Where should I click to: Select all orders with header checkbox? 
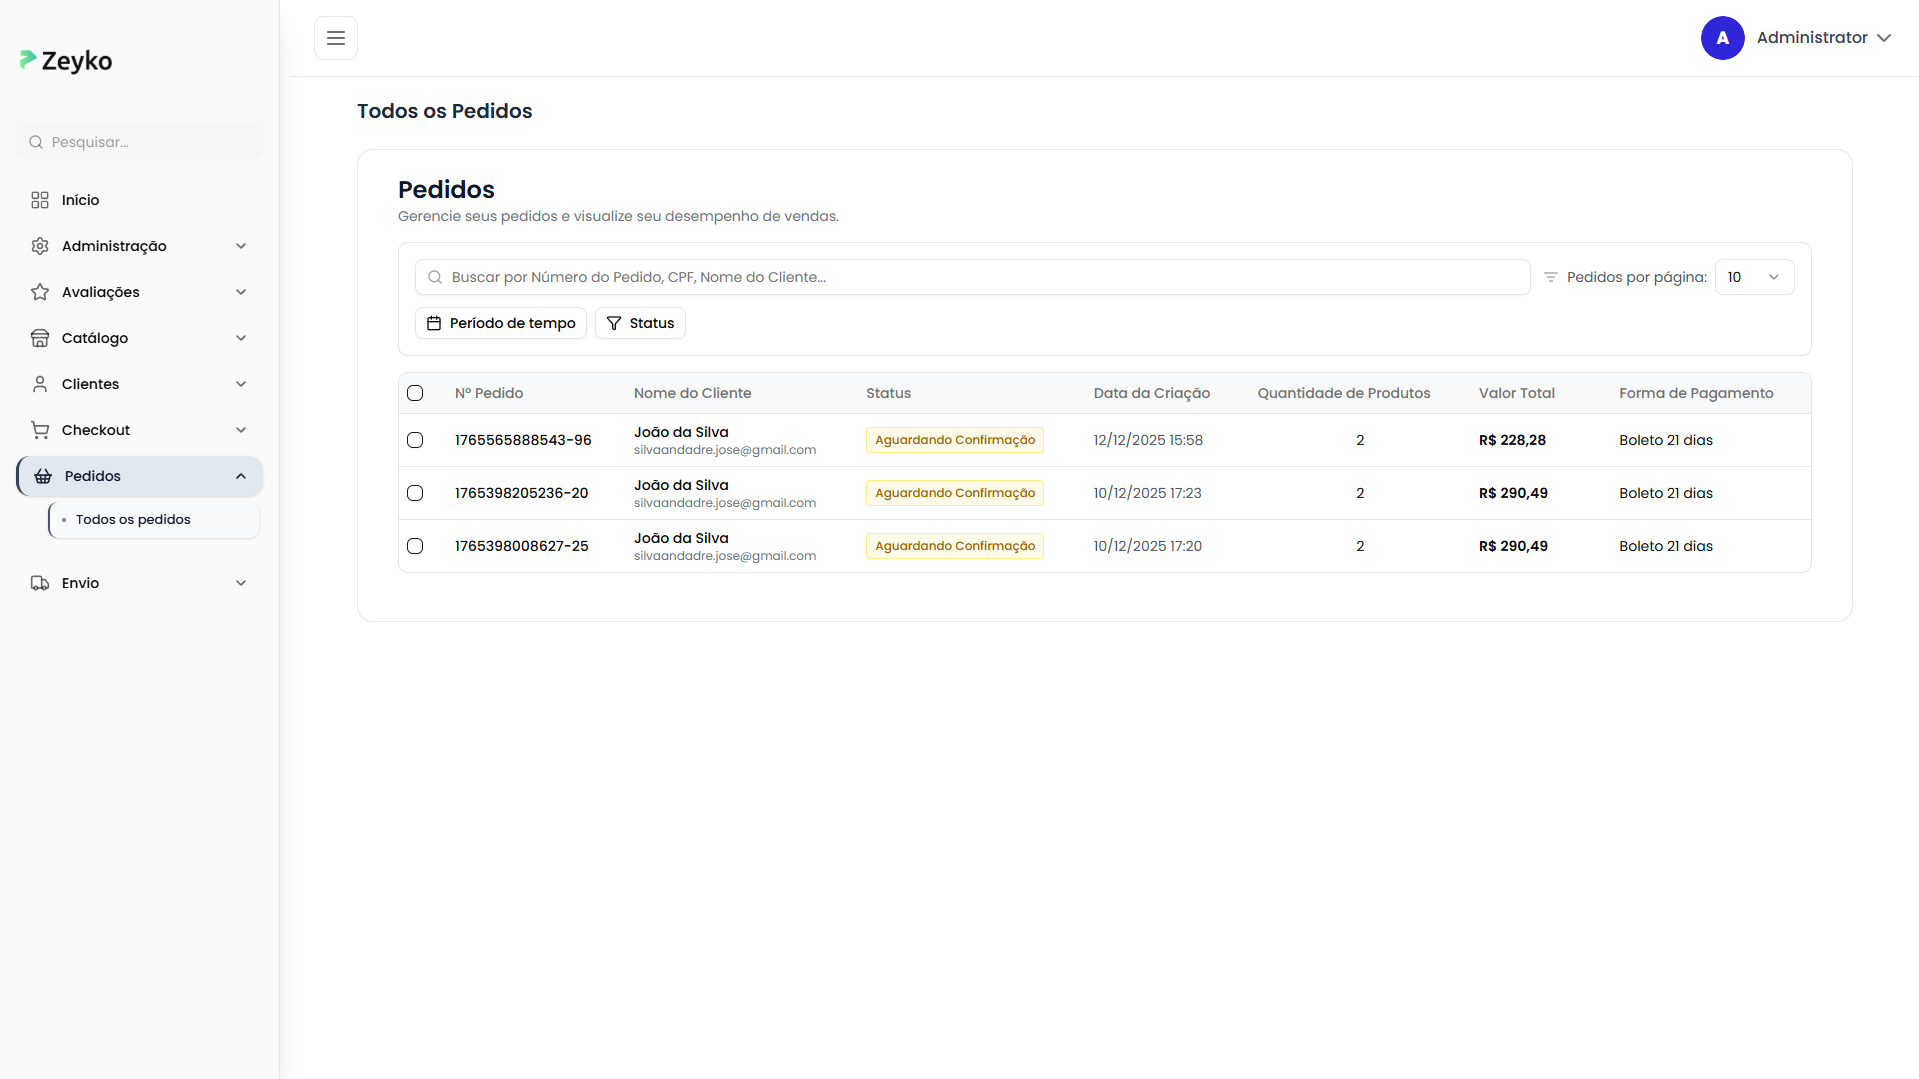415,393
